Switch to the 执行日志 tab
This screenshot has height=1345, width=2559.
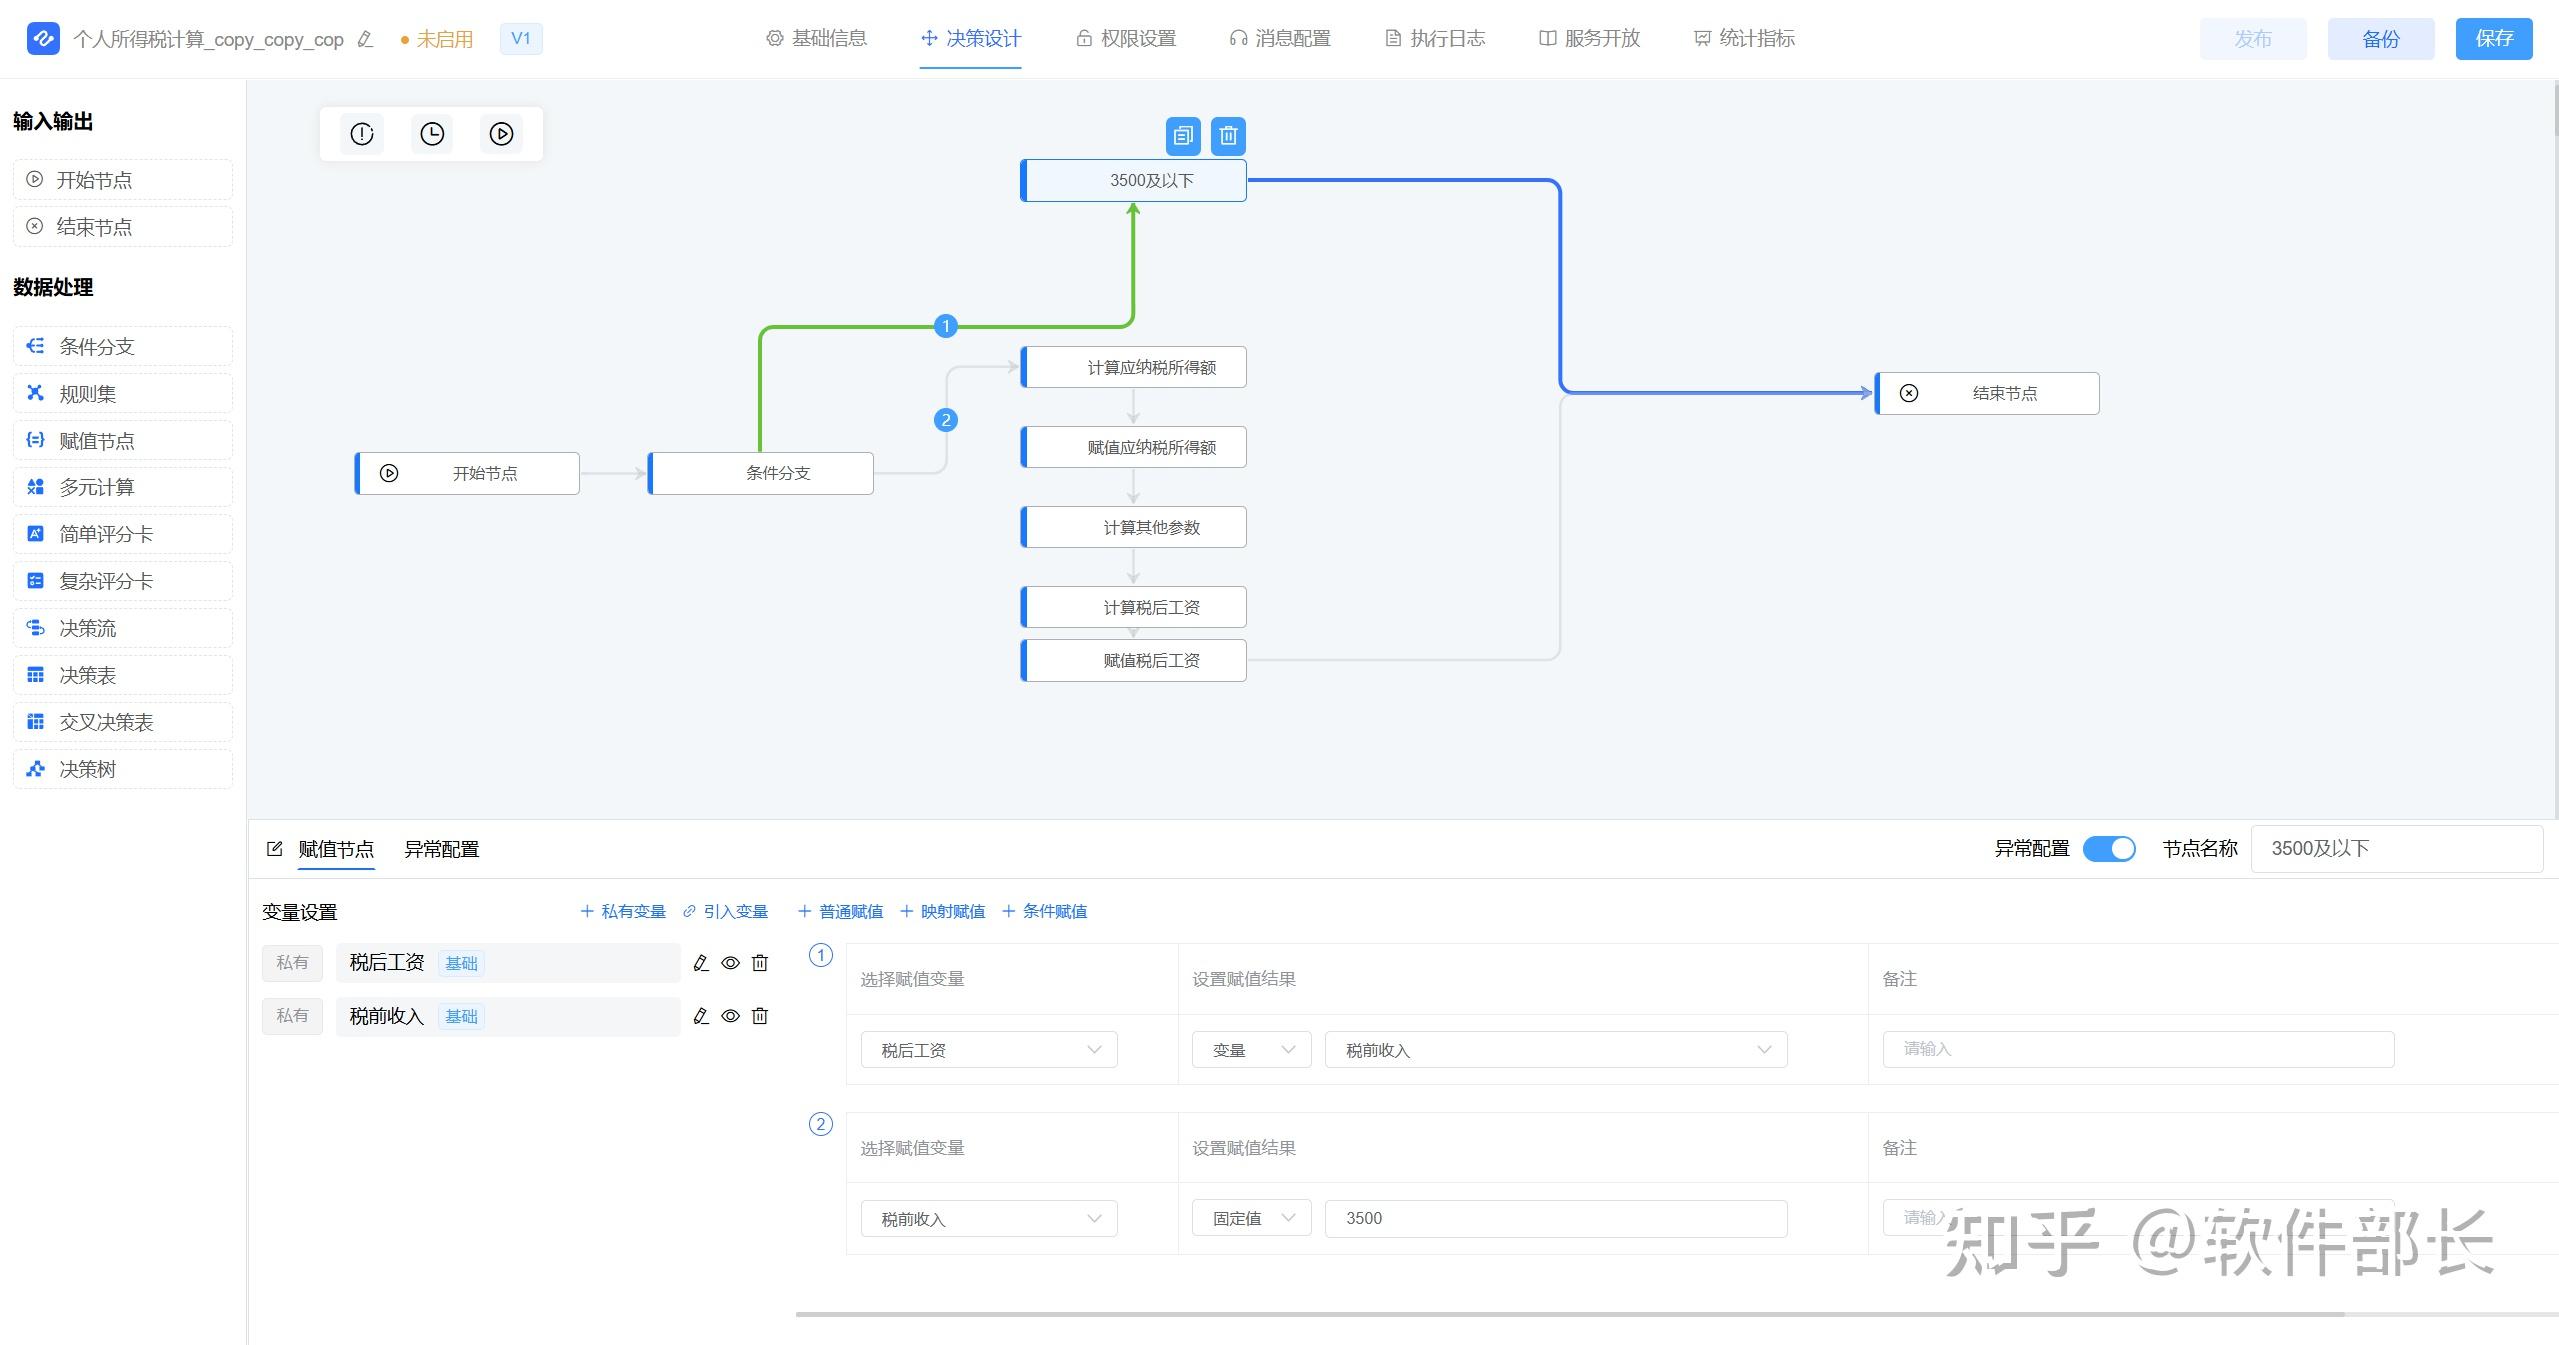pyautogui.click(x=1435, y=38)
